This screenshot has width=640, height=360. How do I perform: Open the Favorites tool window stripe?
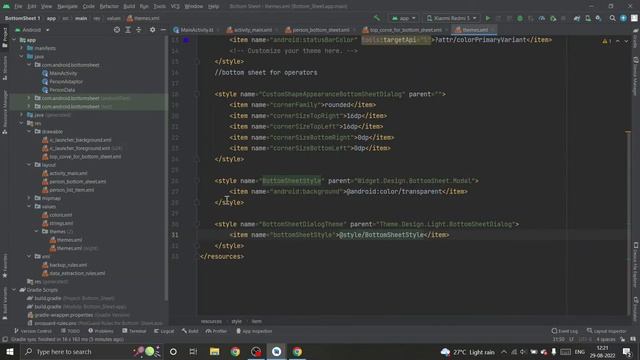(x=5, y=266)
